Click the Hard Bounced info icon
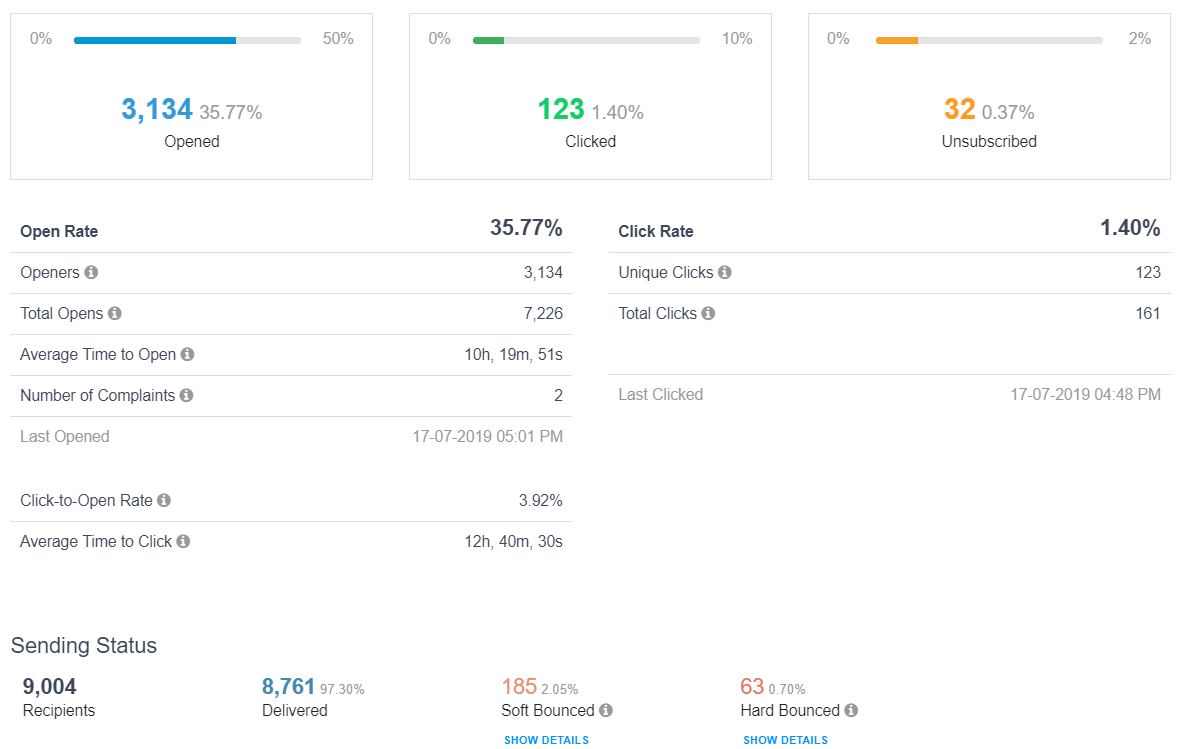The width and height of the screenshot is (1182, 749). tap(851, 710)
